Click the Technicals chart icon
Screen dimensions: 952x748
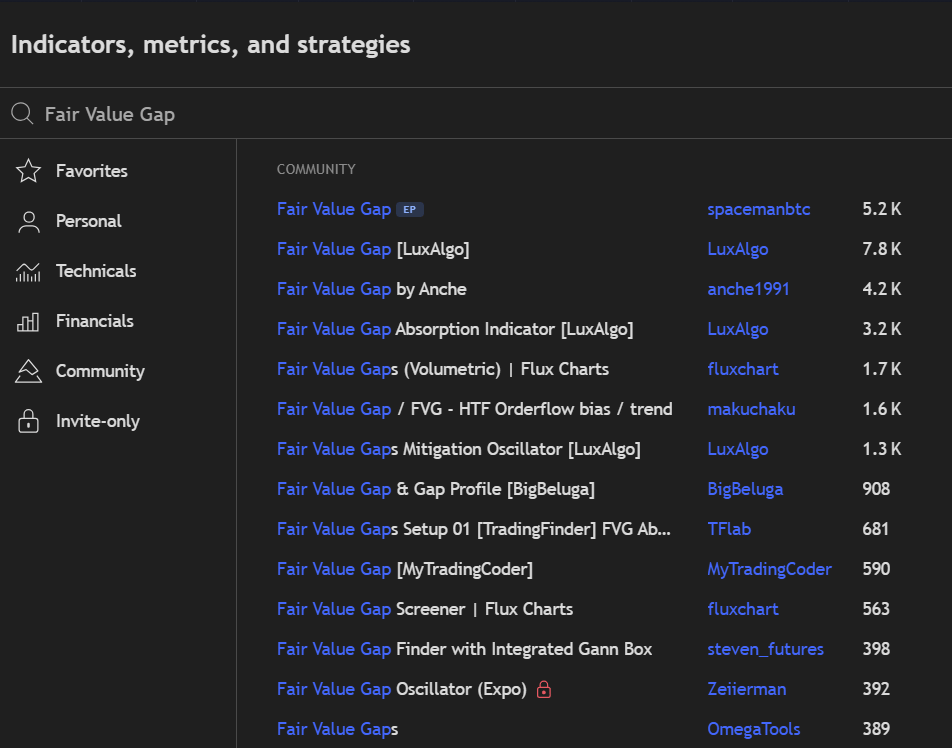[28, 271]
